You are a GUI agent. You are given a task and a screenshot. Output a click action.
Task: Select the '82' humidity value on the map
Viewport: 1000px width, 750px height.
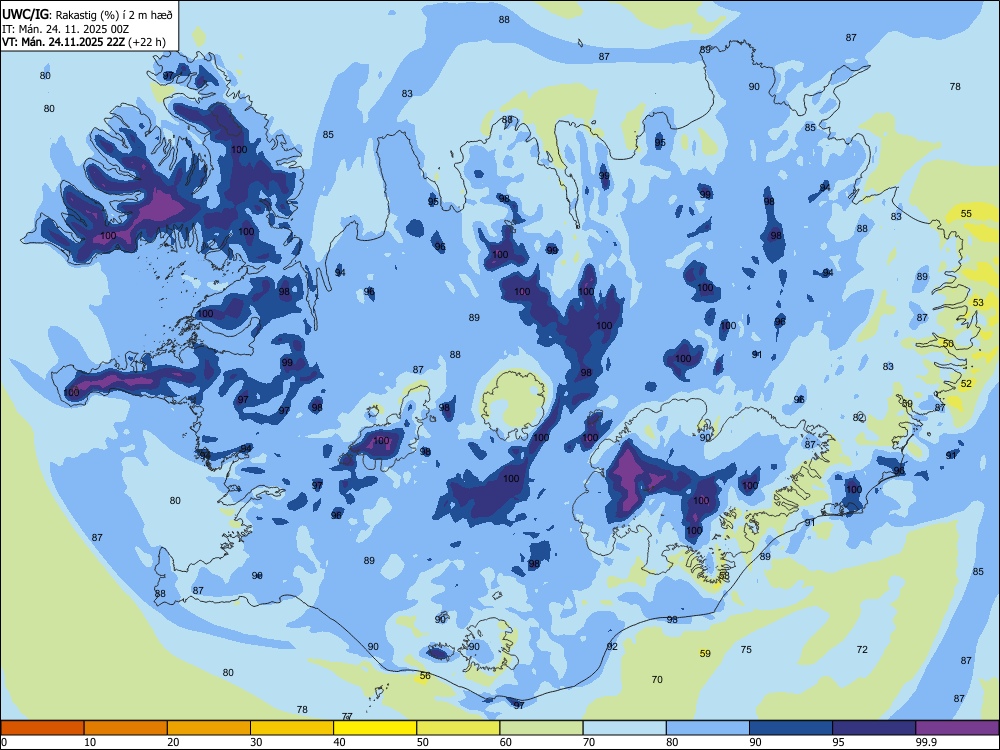point(858,418)
